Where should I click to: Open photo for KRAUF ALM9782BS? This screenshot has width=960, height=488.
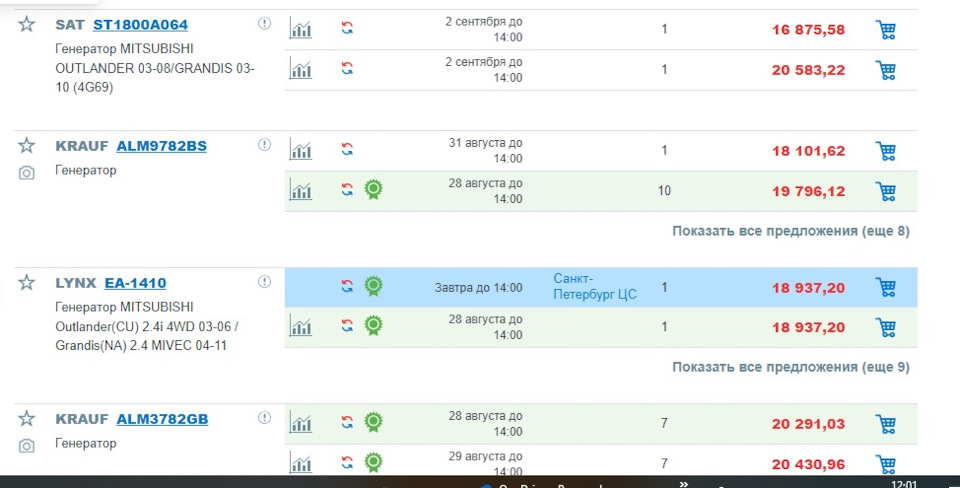click(27, 173)
